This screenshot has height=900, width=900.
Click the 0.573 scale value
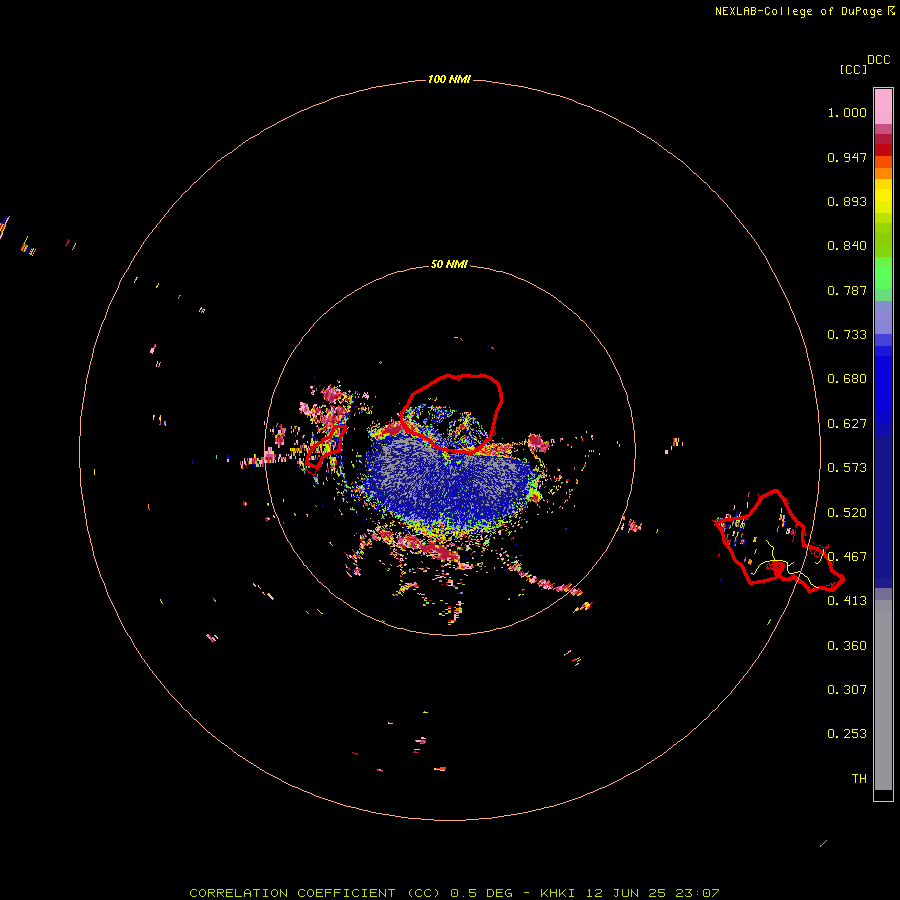point(847,468)
